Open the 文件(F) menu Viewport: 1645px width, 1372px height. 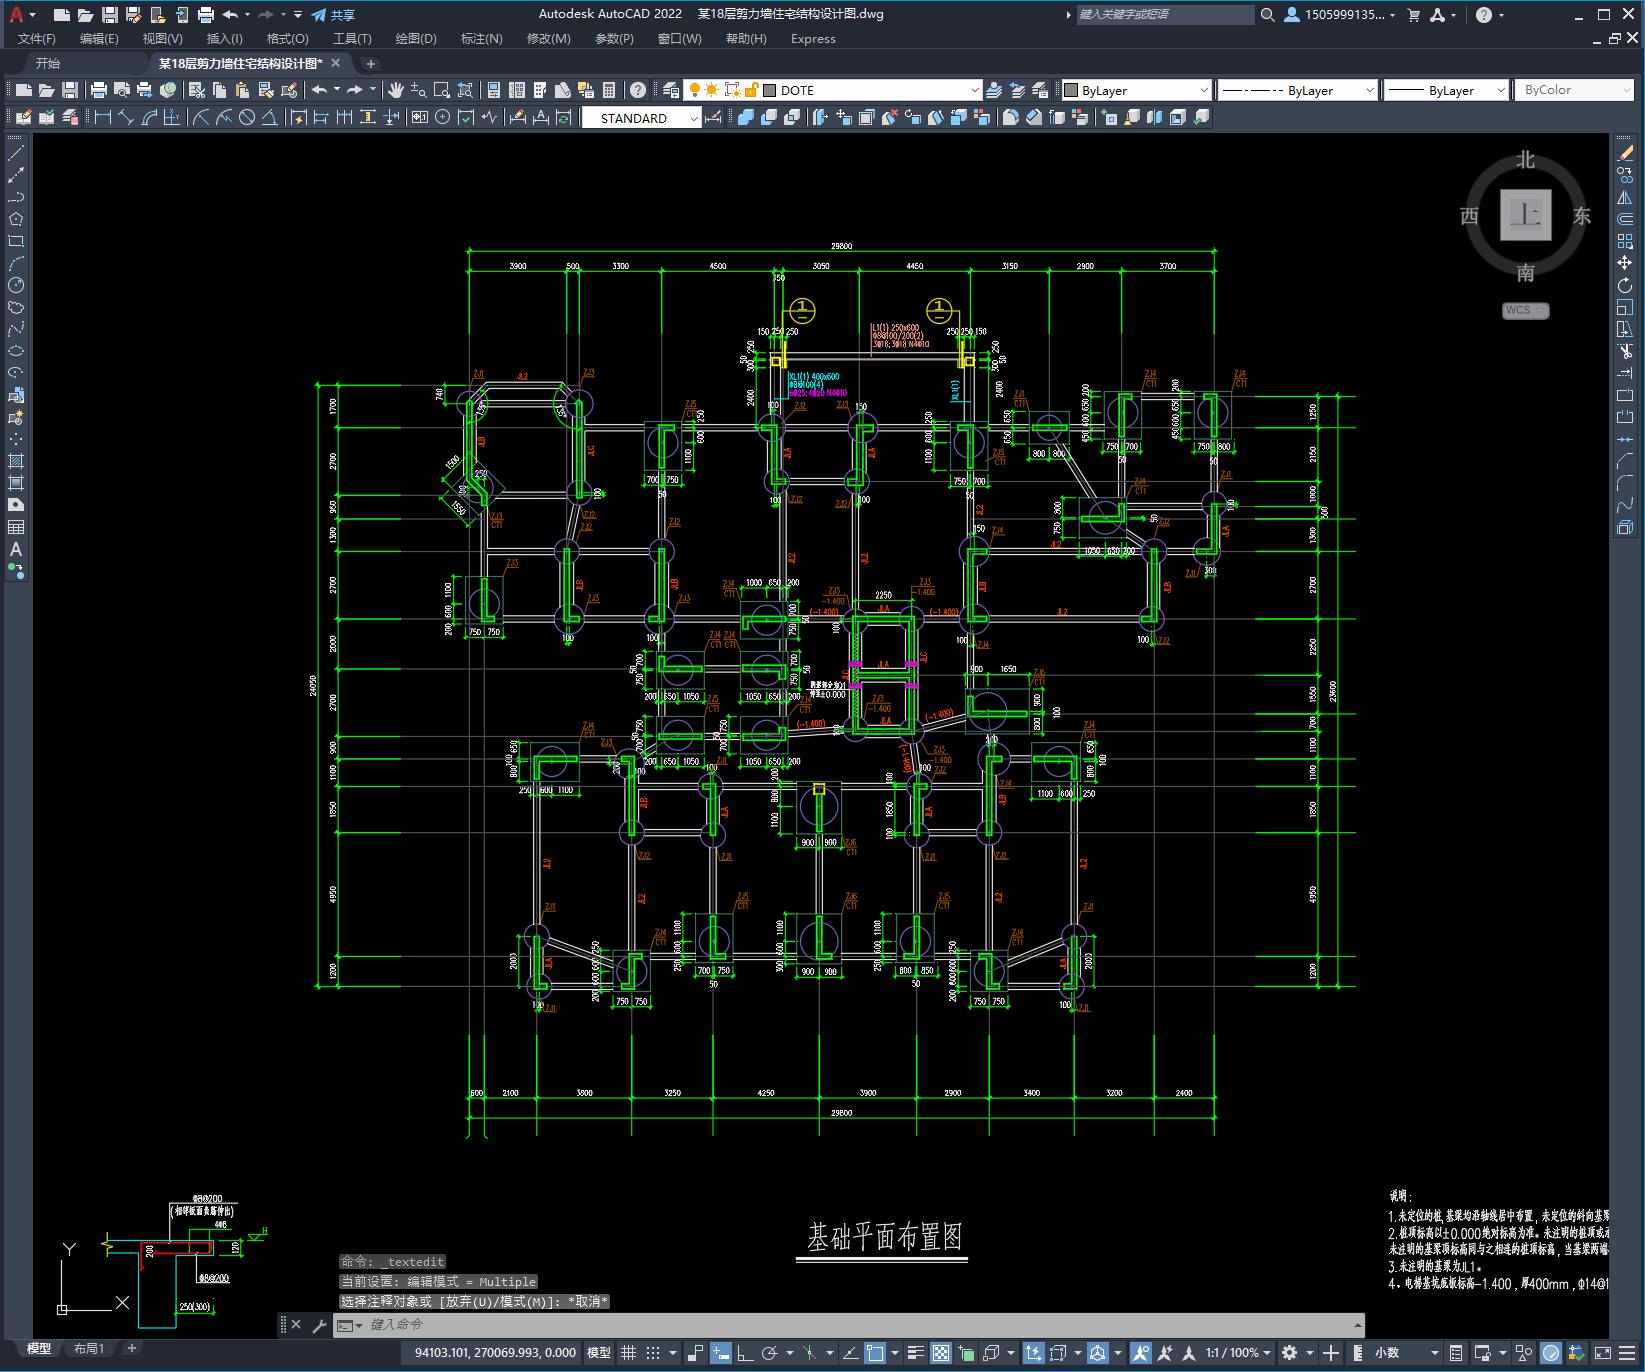37,39
